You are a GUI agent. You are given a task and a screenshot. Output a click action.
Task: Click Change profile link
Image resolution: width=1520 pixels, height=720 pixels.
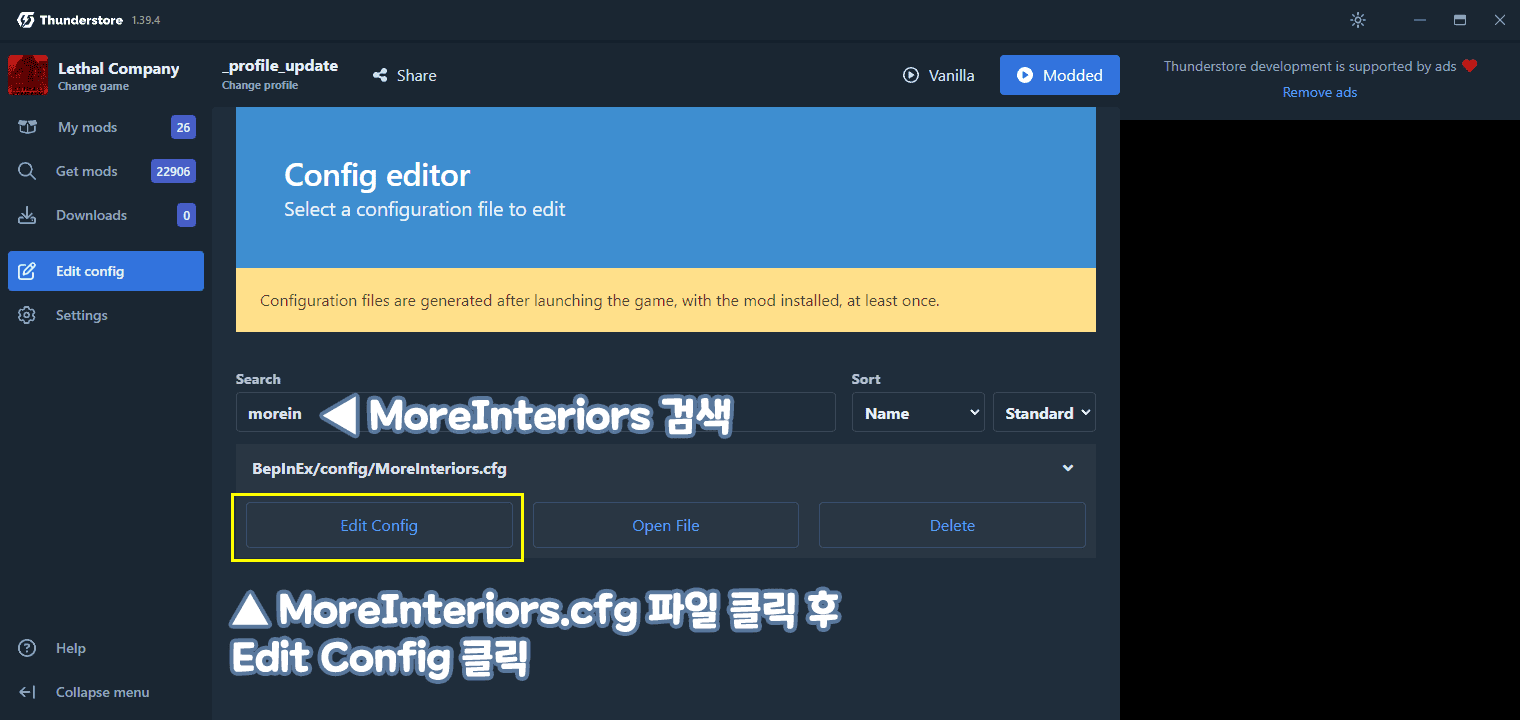click(260, 85)
